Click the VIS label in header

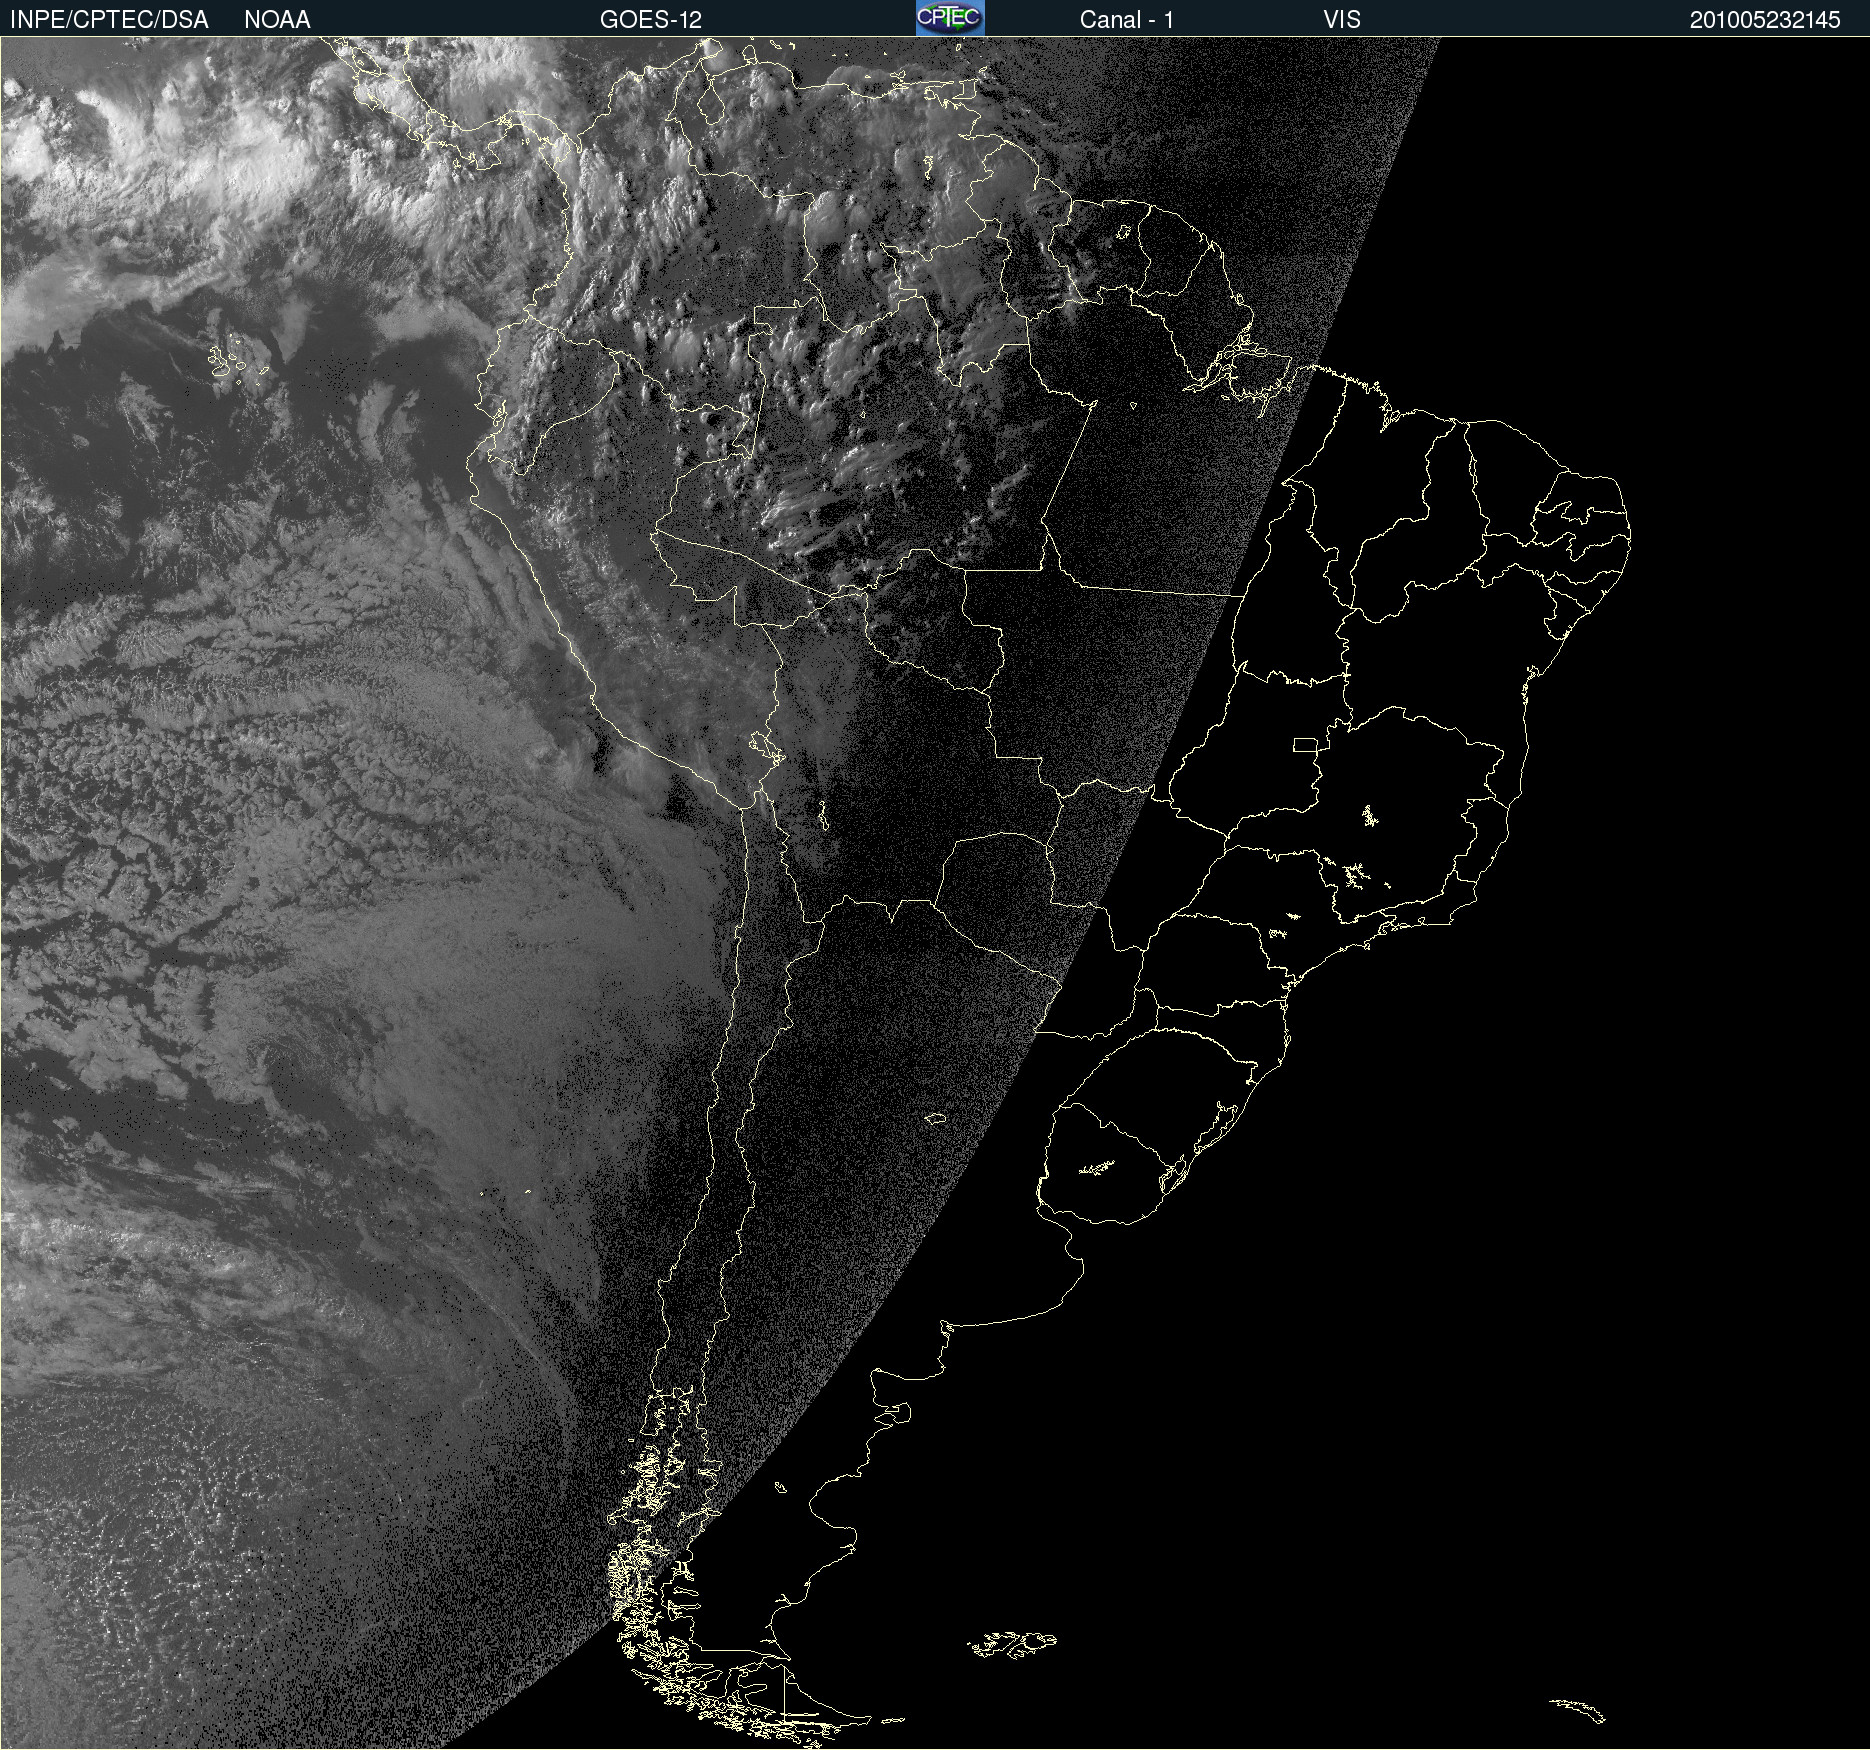[1342, 20]
